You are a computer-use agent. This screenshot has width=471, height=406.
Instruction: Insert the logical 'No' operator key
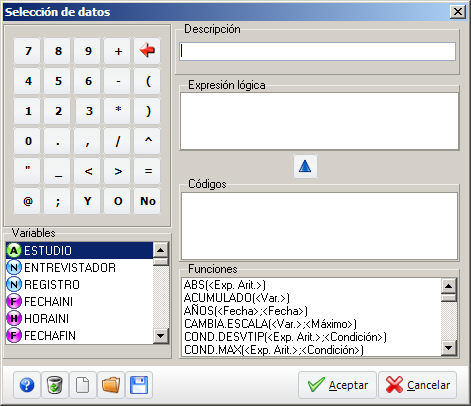tap(147, 201)
